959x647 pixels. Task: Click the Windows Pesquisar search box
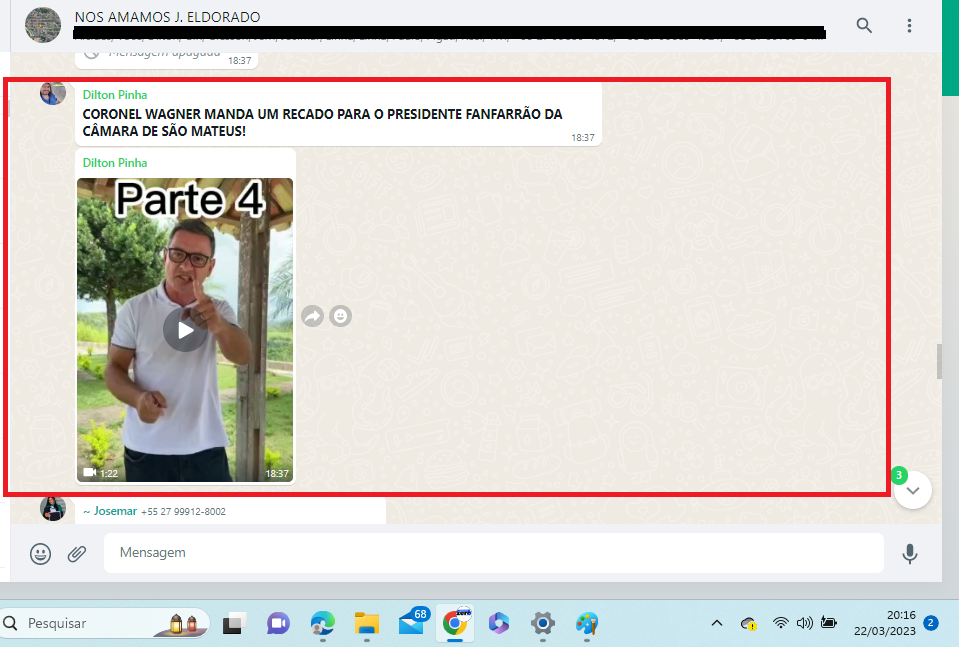click(105, 623)
